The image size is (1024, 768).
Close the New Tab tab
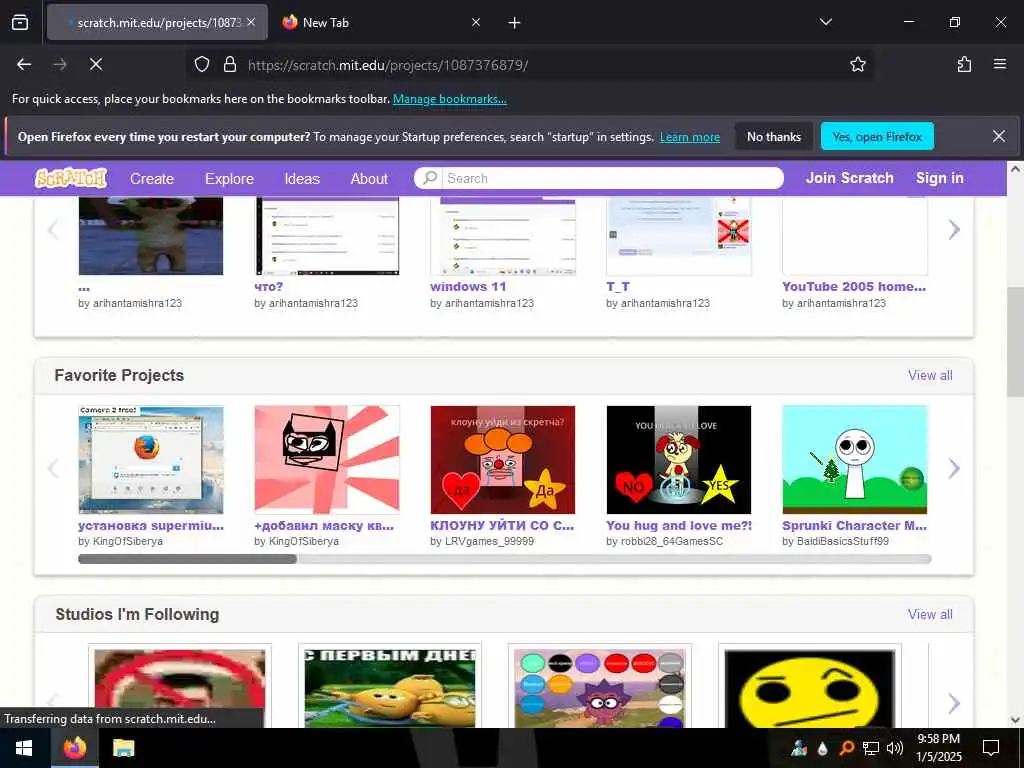click(x=476, y=22)
